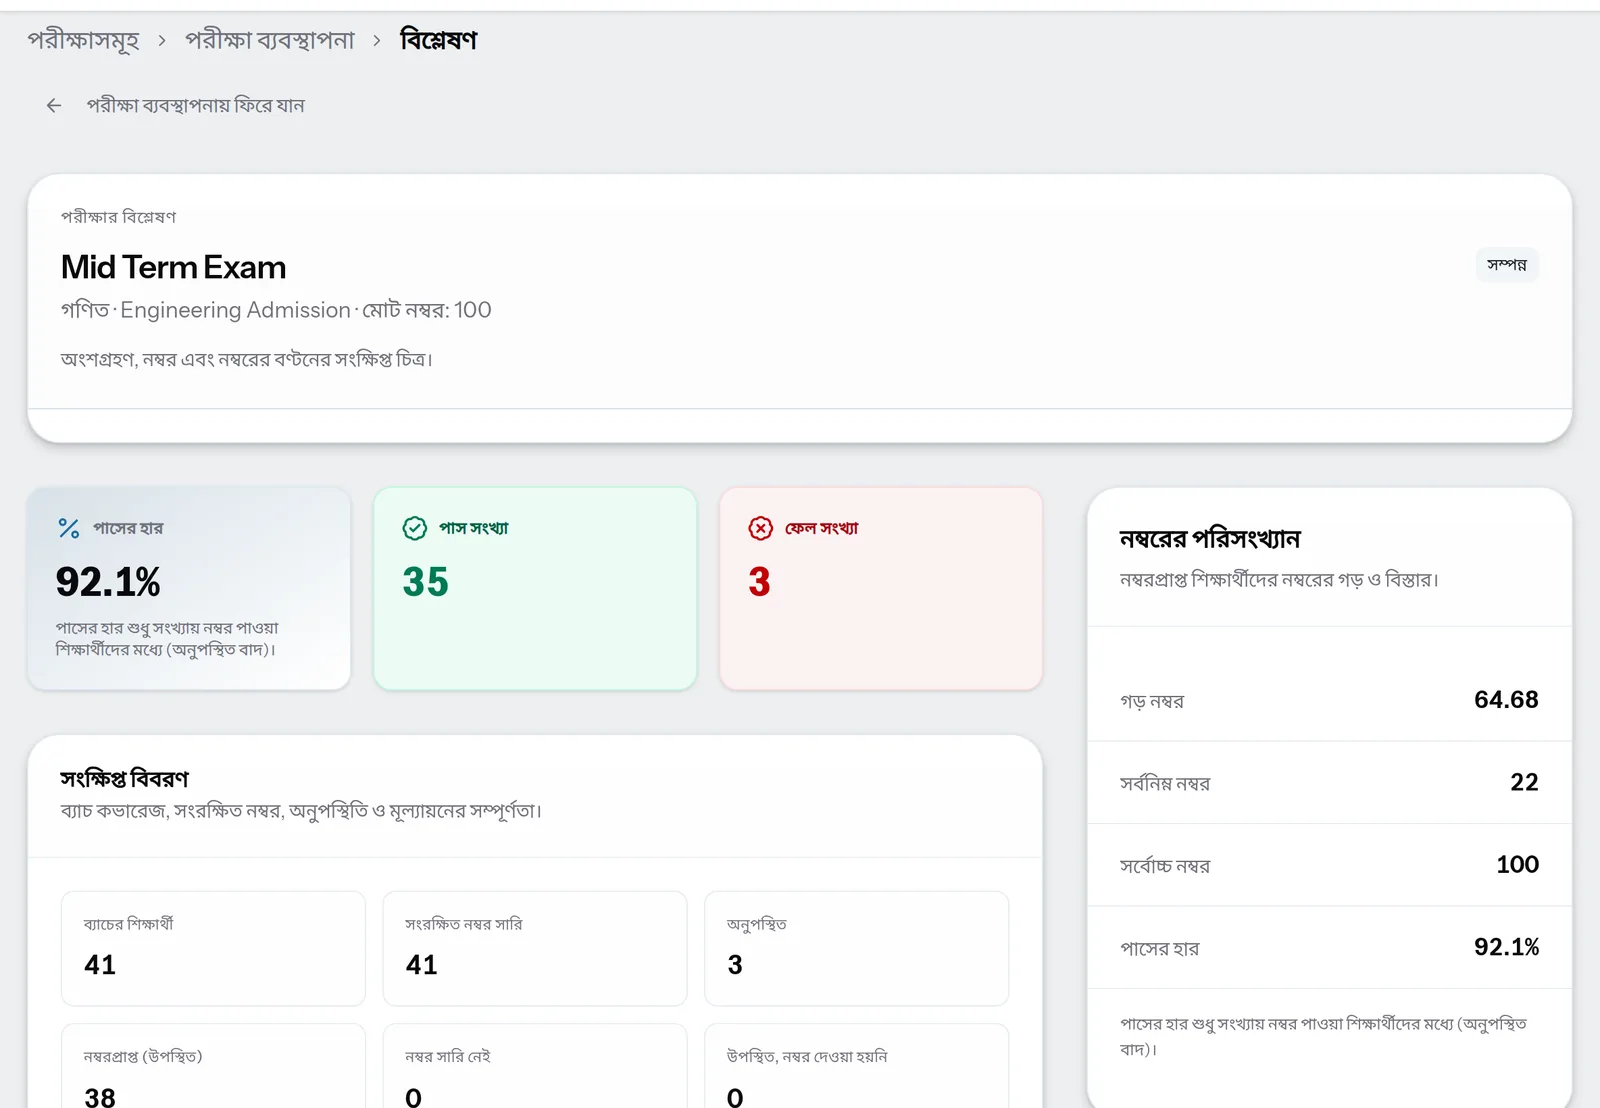The image size is (1600, 1108).
Task: Open পরীক্ষা ব্যবস্থাপনা breadcrumb link
Action: [x=270, y=41]
